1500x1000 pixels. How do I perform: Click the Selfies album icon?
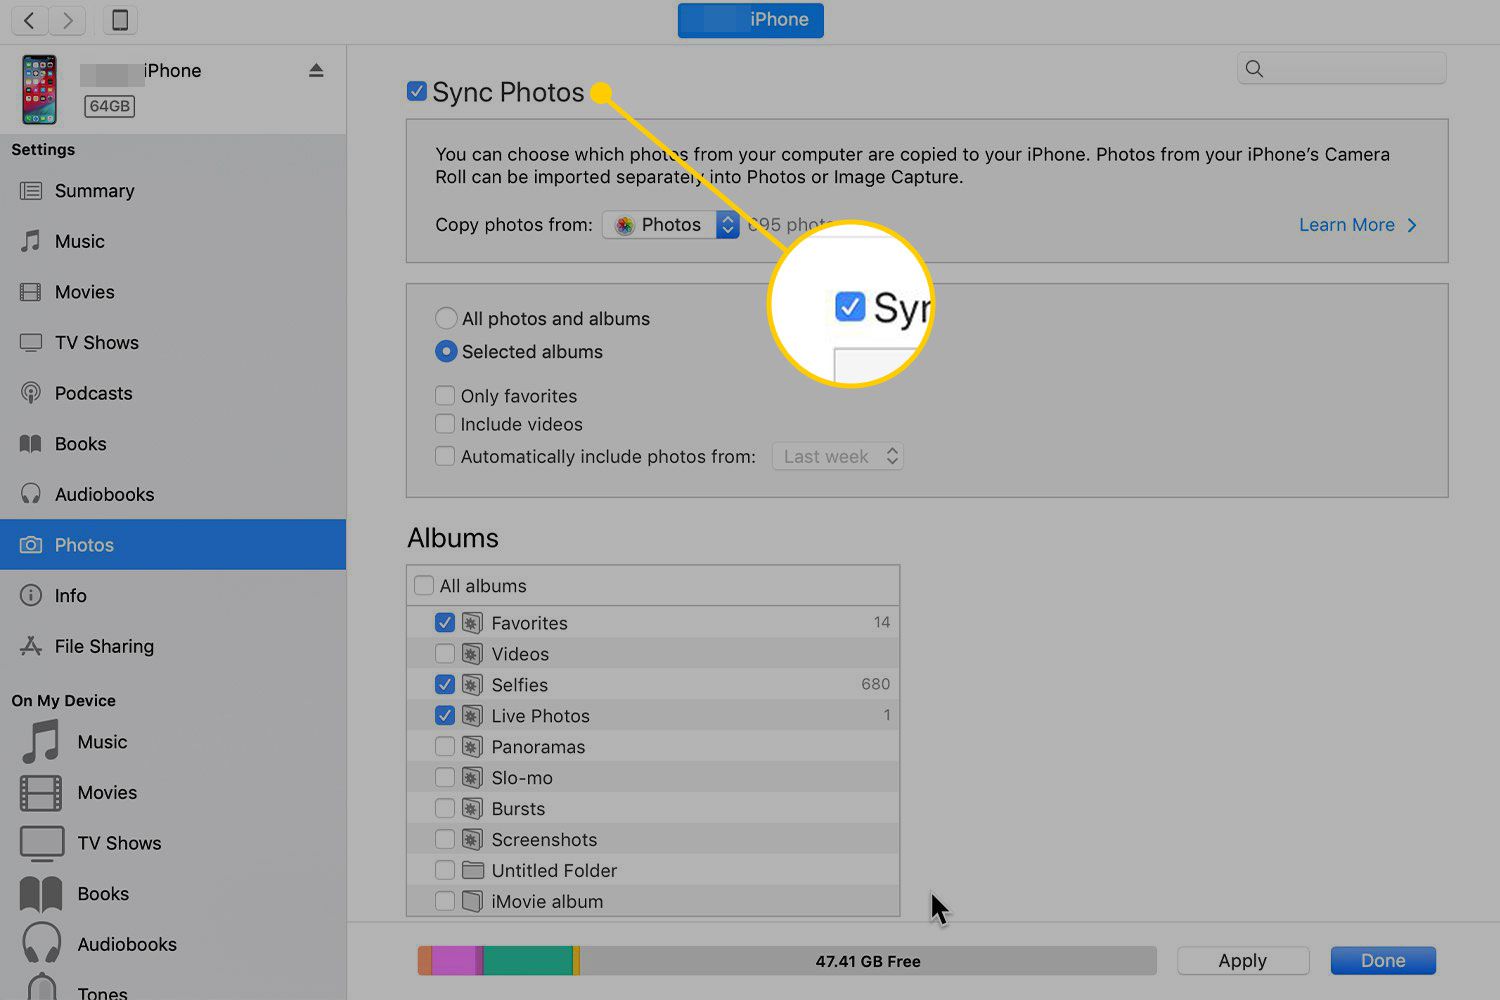point(473,685)
